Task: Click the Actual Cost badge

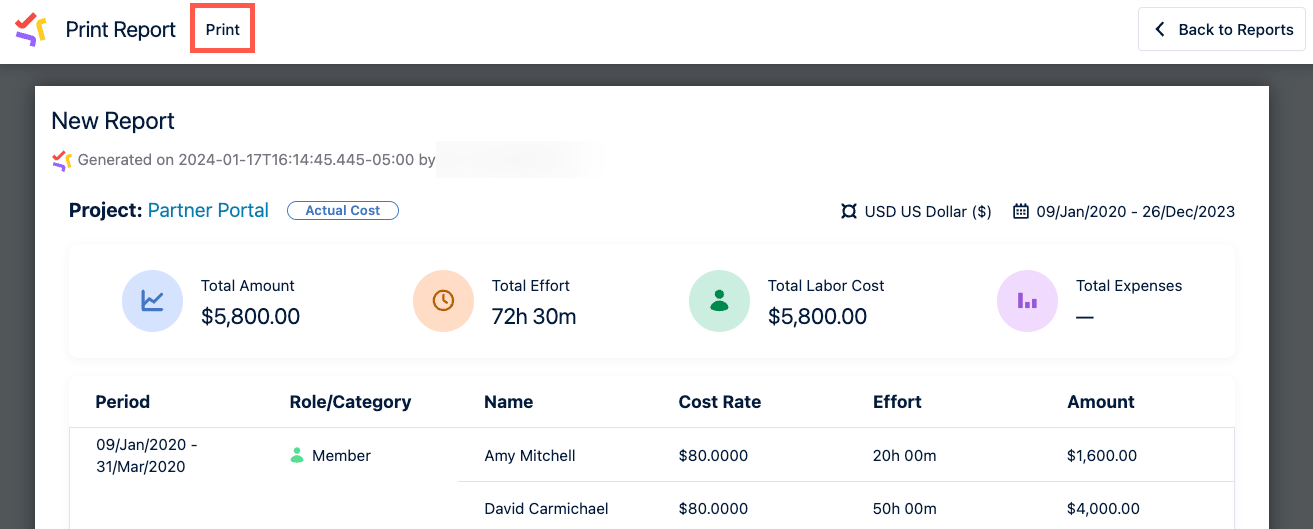Action: tap(343, 210)
